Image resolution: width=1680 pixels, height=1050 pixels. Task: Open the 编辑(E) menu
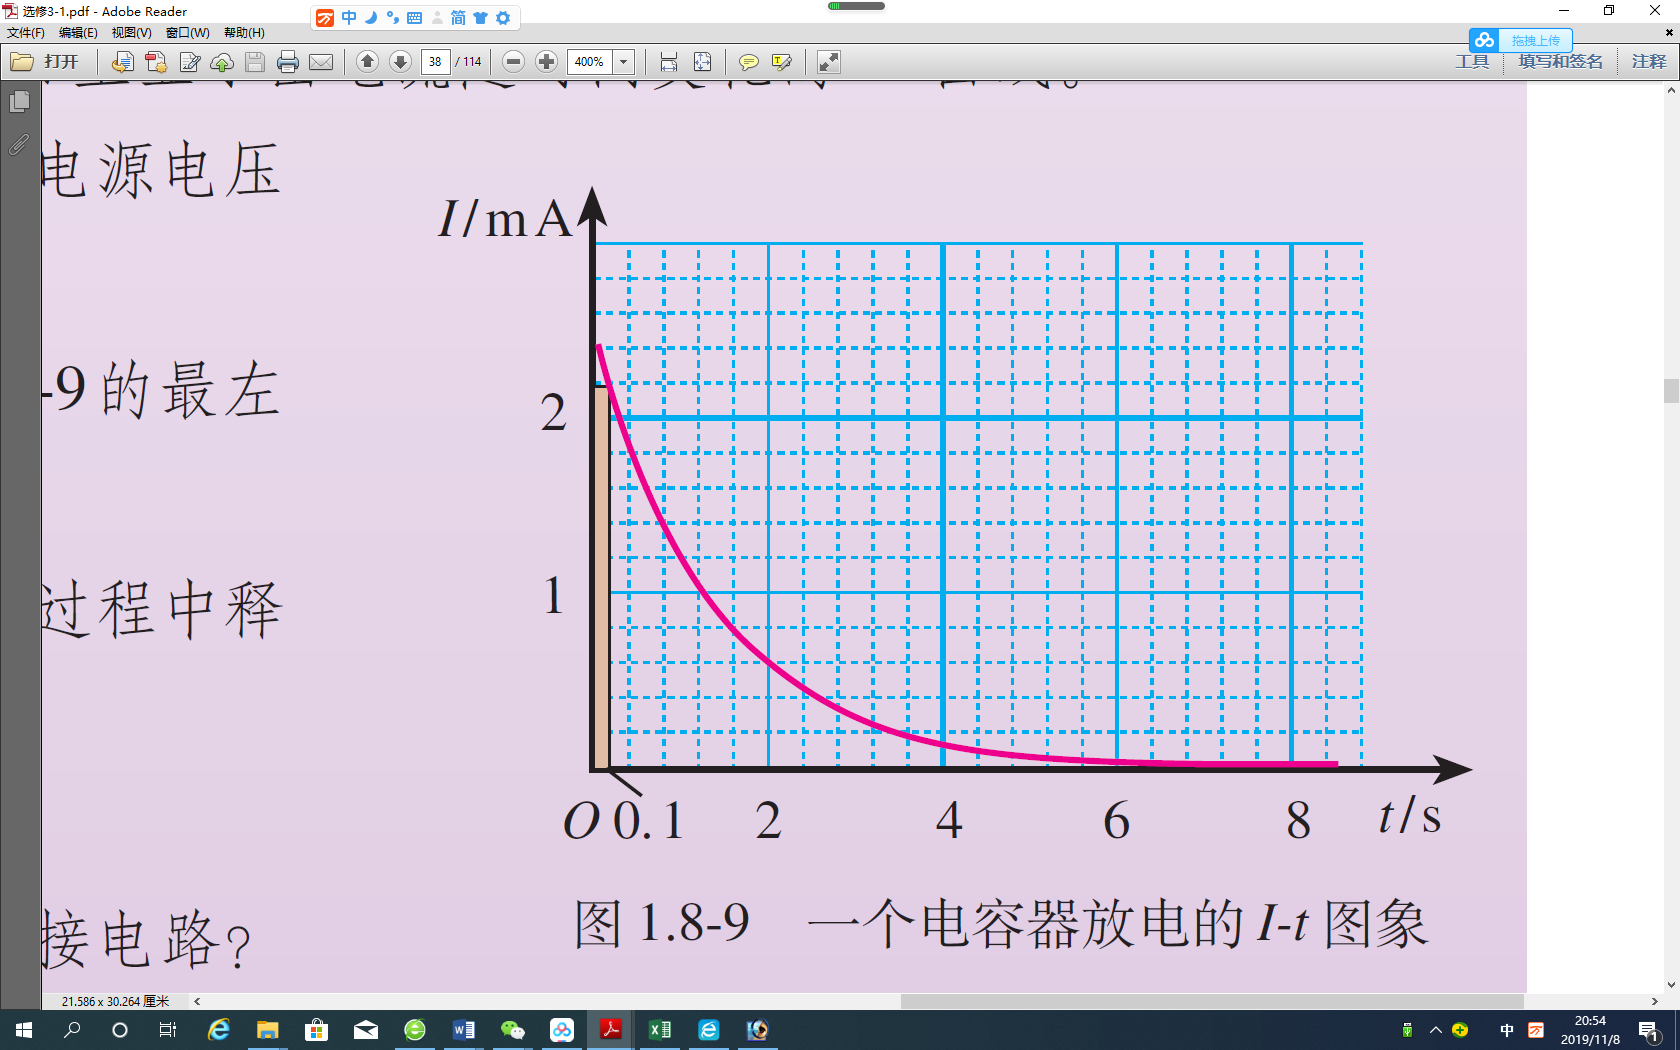tap(78, 33)
